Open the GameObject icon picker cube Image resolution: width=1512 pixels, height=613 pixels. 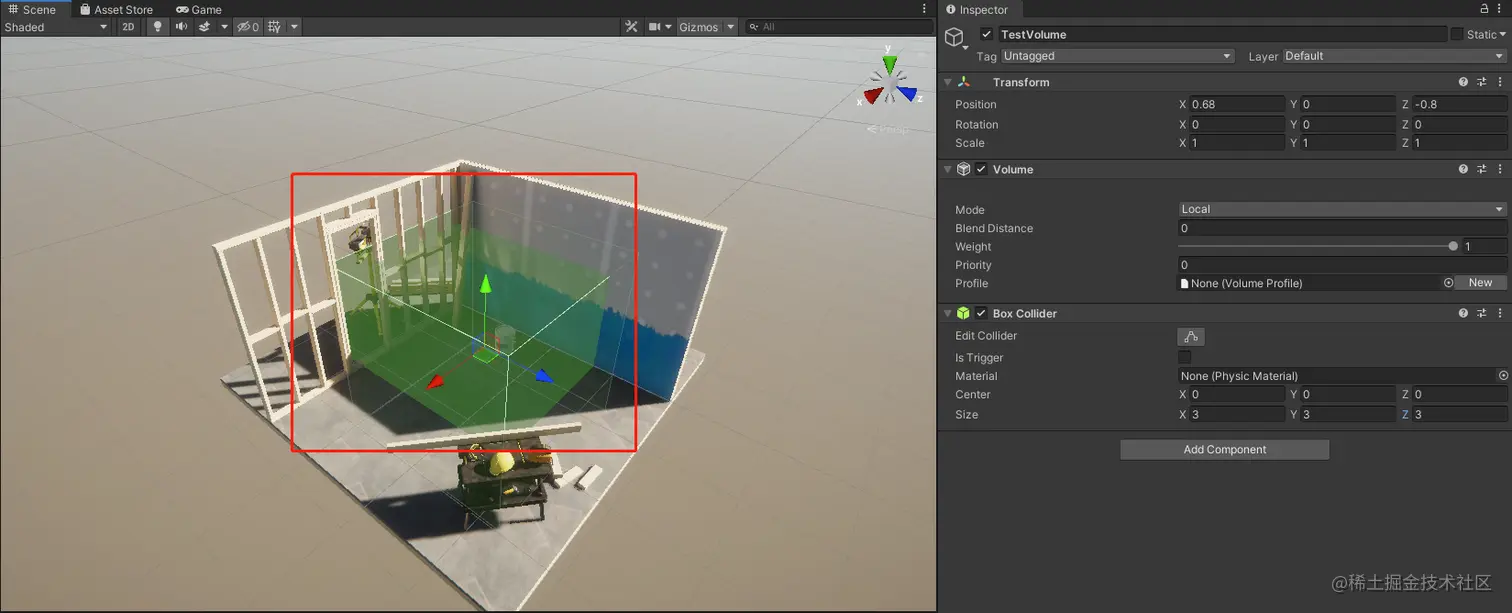point(955,38)
